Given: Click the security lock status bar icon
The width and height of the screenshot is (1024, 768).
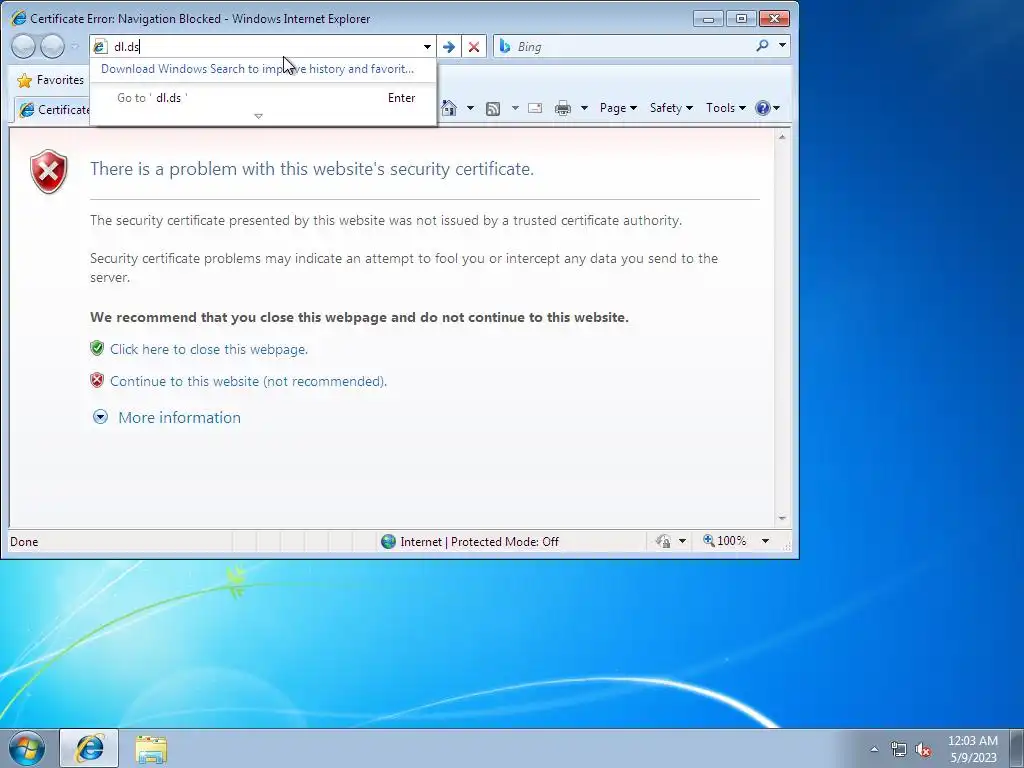Looking at the screenshot, I should pyautogui.click(x=664, y=541).
